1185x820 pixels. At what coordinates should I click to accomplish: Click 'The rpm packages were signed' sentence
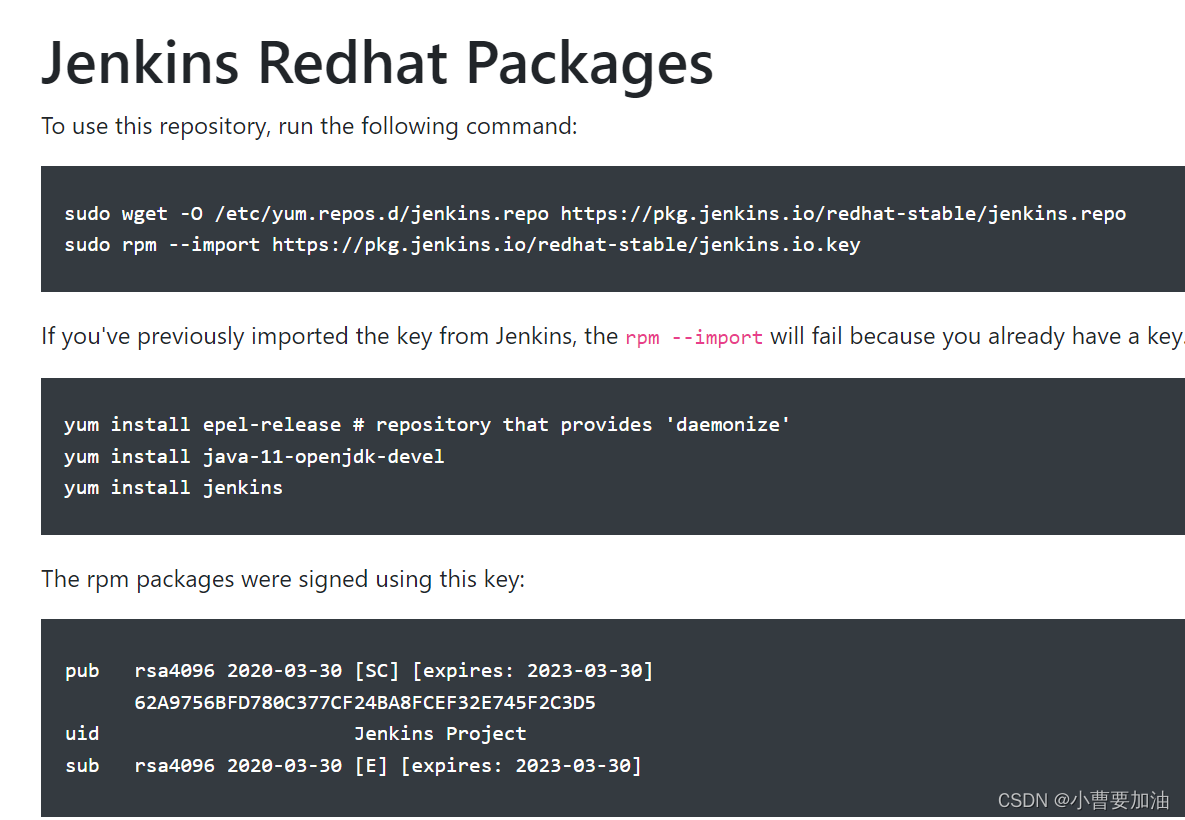[283, 580]
